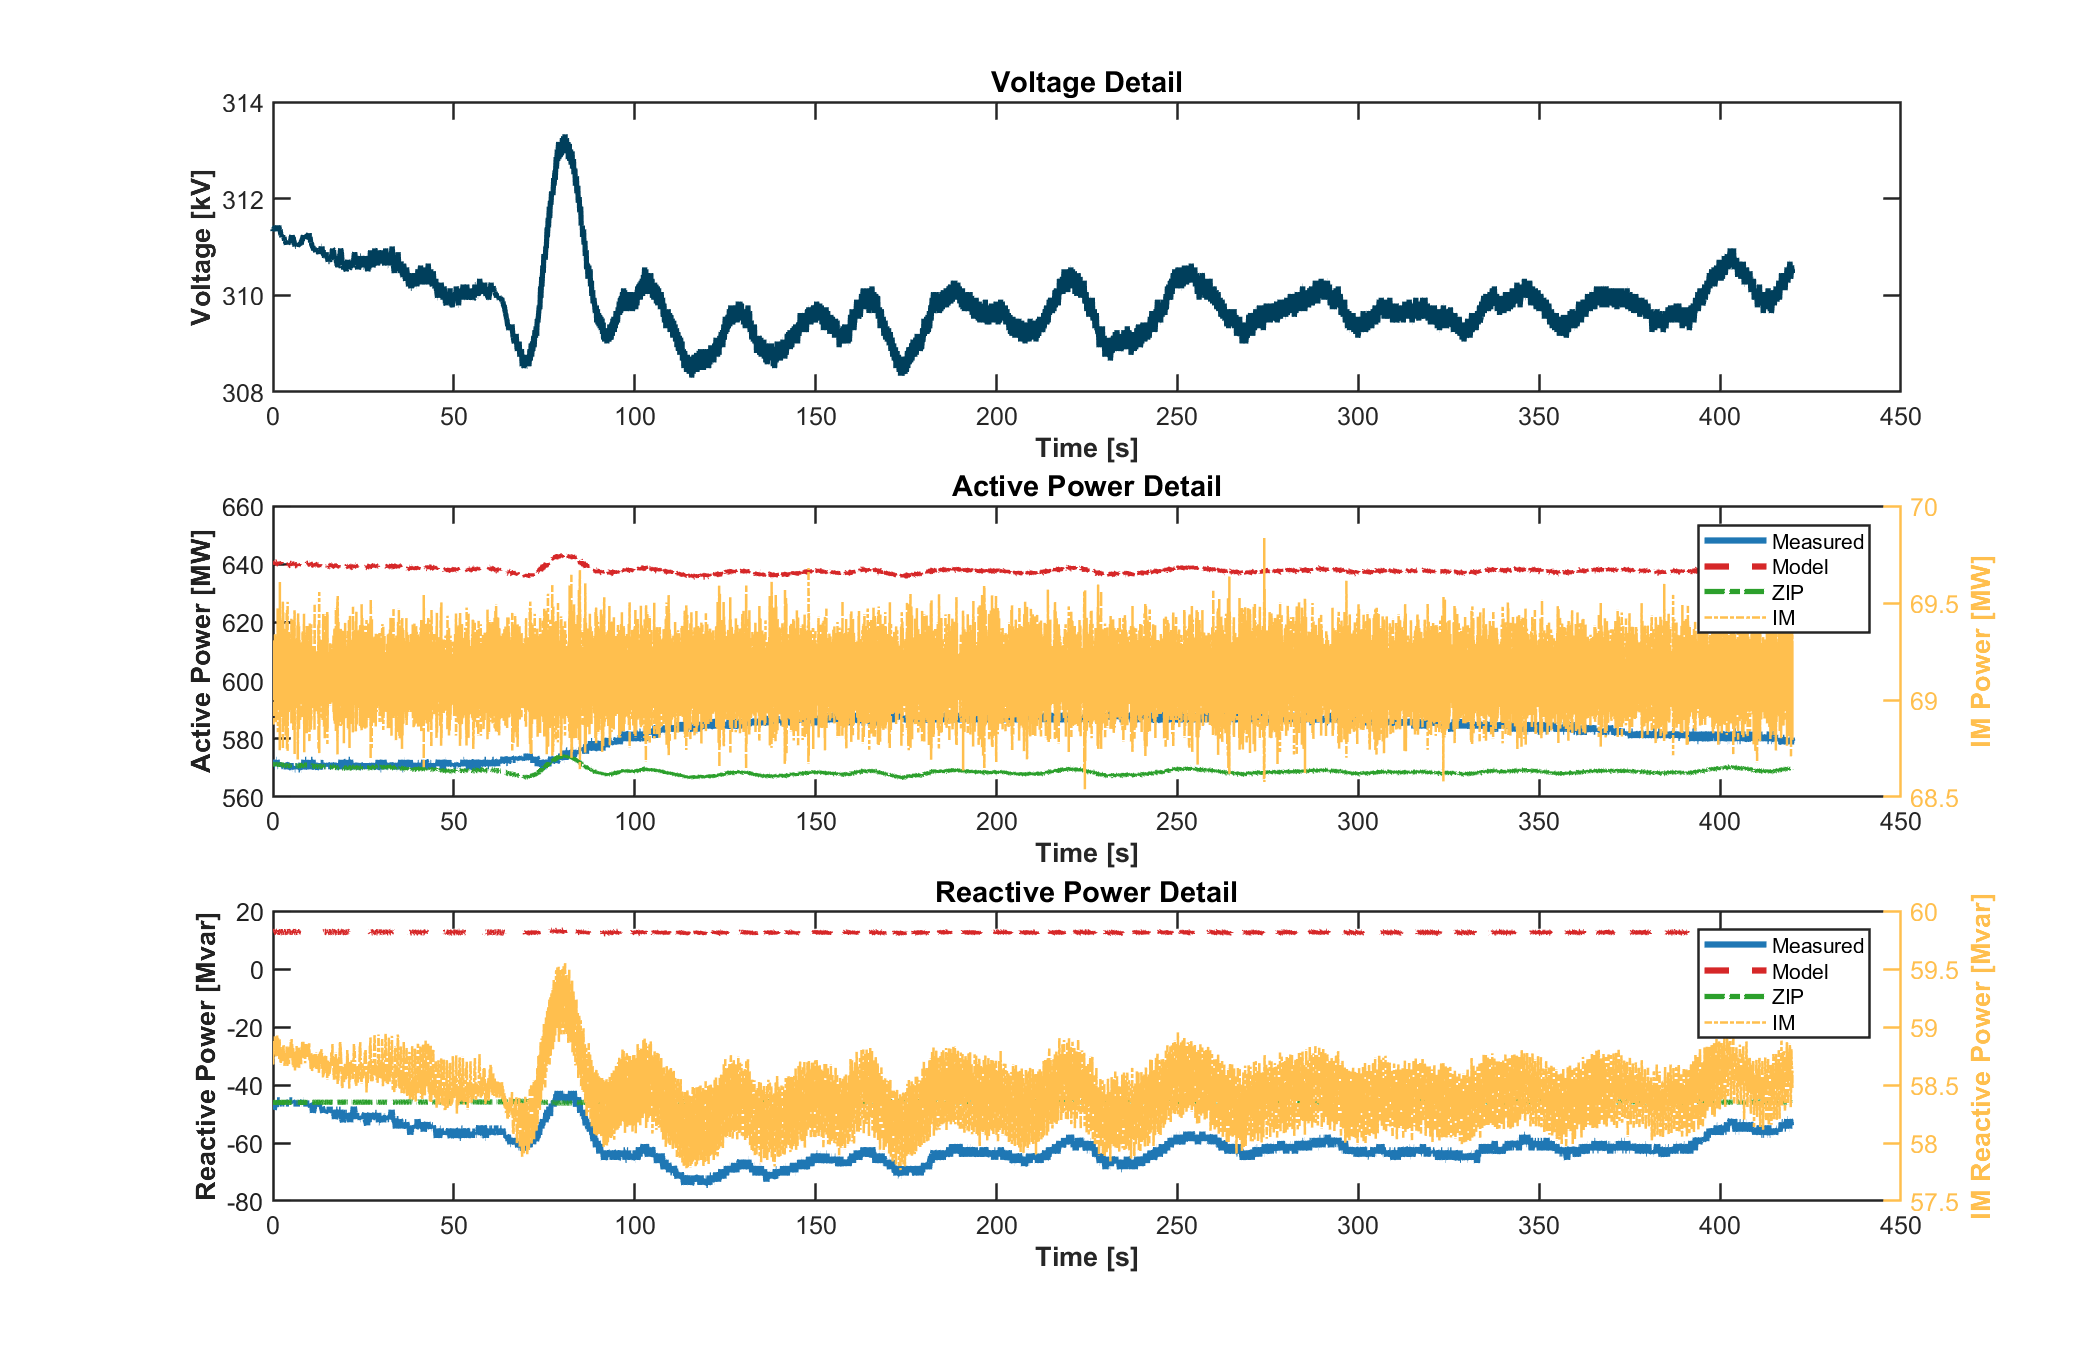Viewport: 2100px width, 1350px height.
Task: Click the Voltage [kV] y-axis label
Action: (202, 247)
